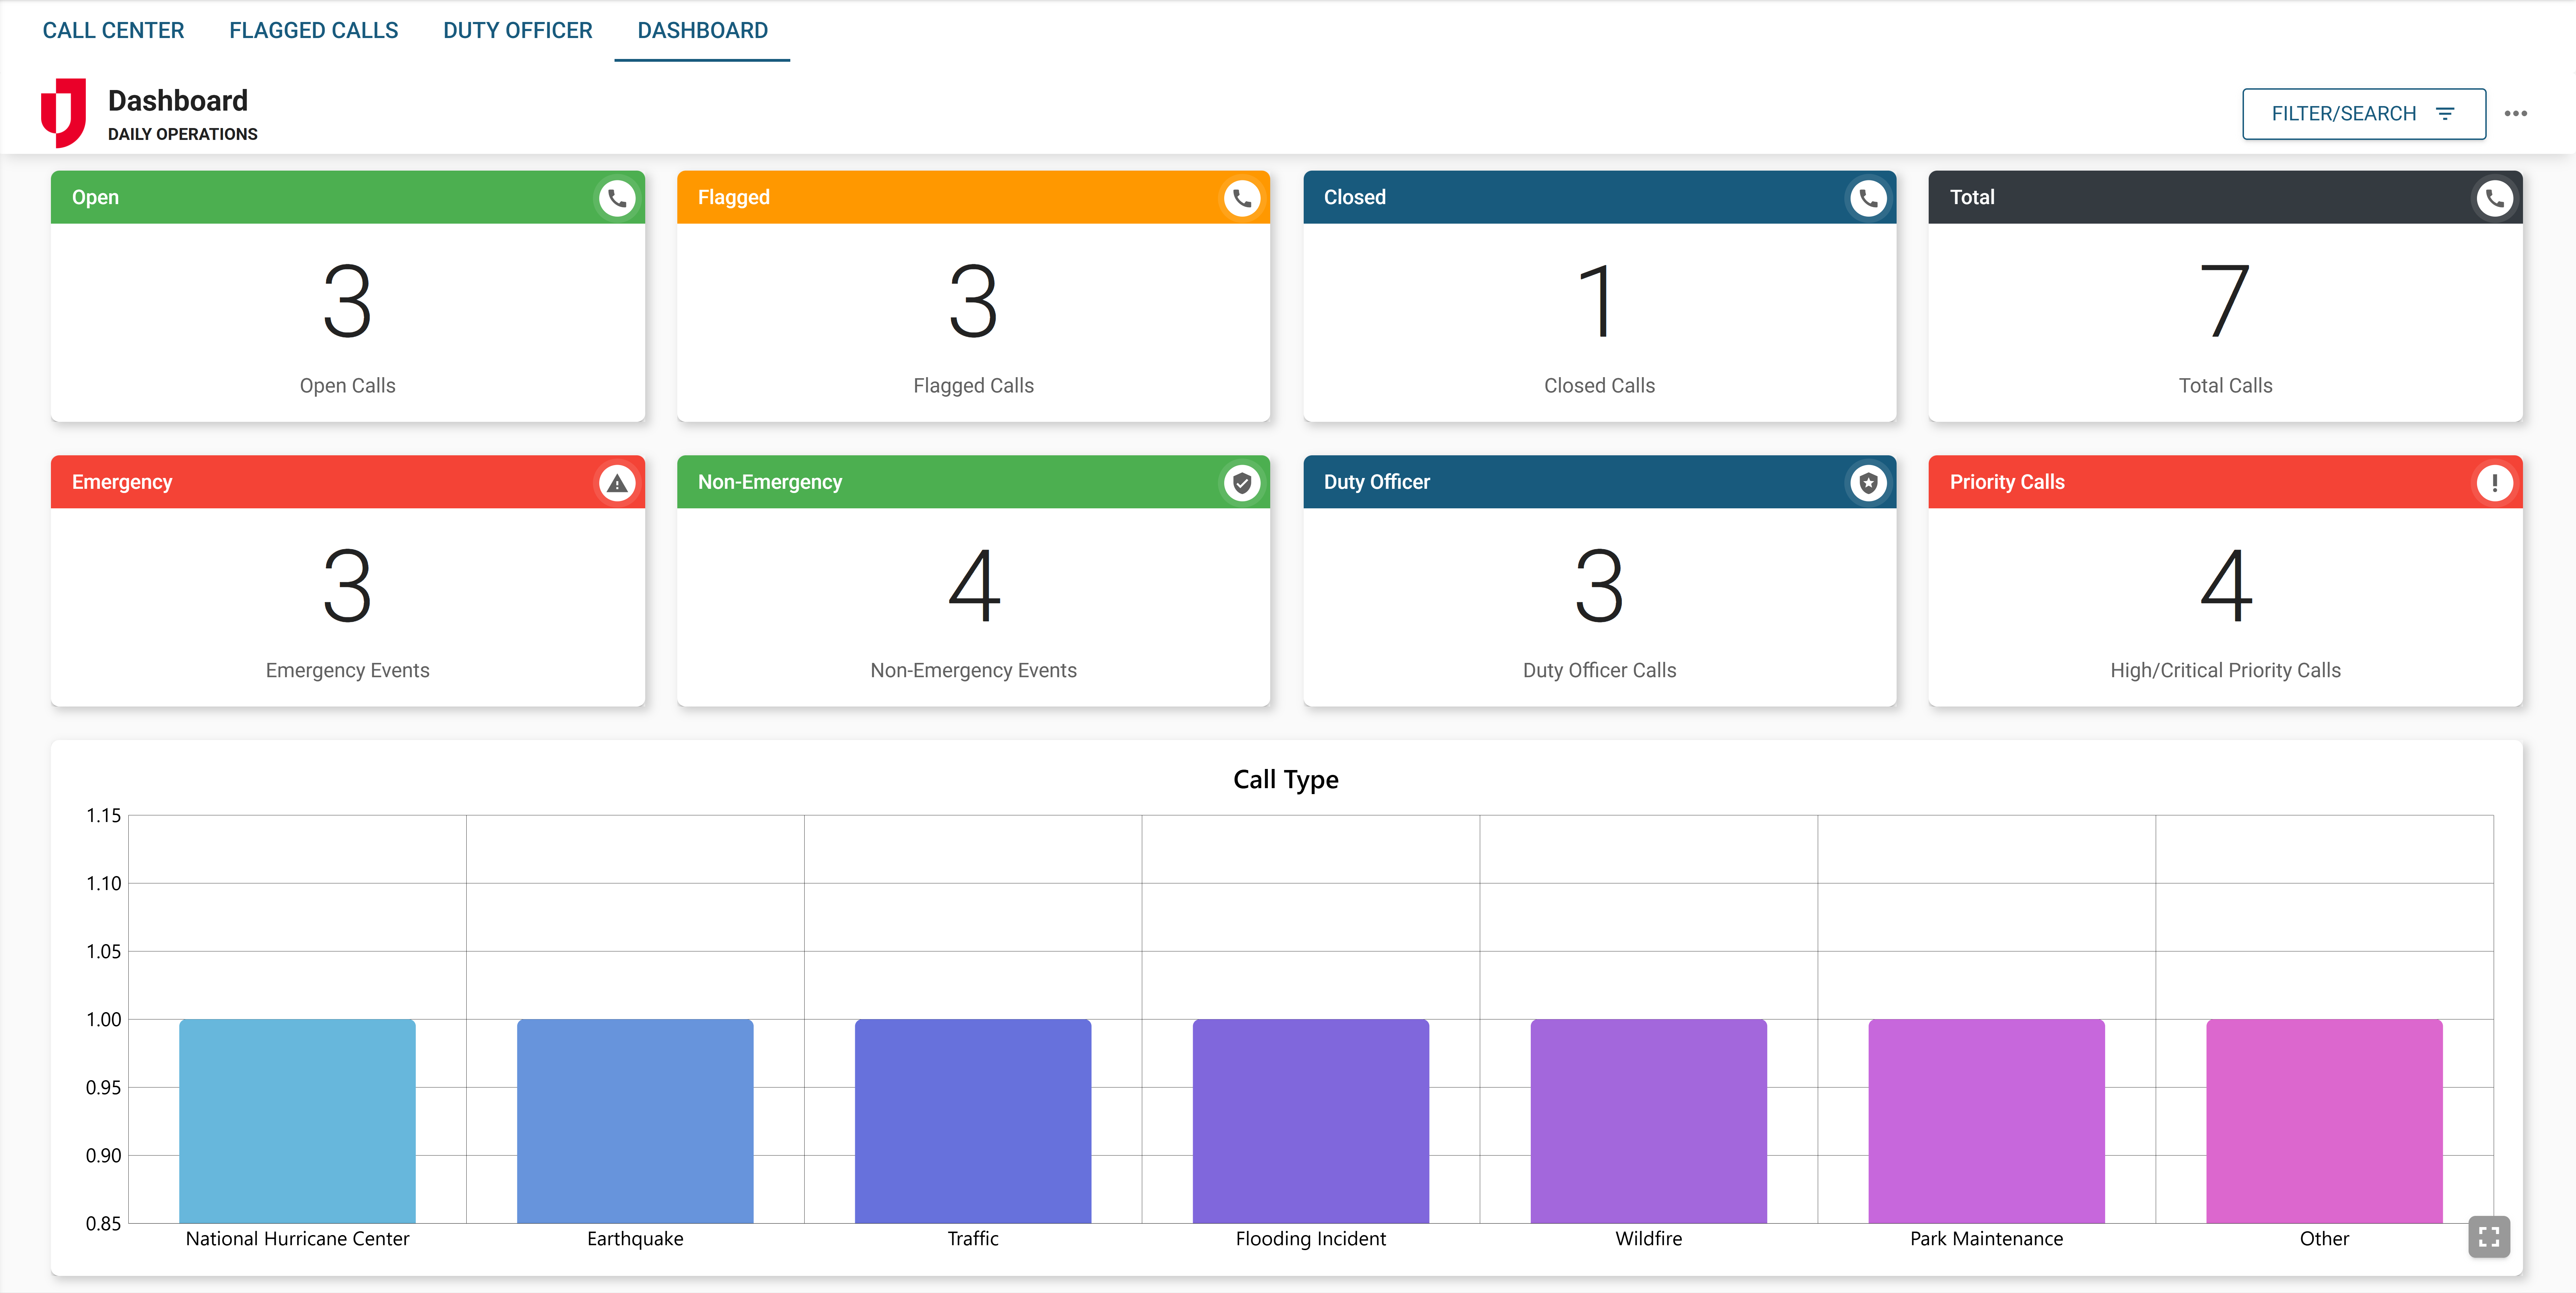This screenshot has width=2576, height=1293.
Task: Expand the Call Type chart to fullscreen
Action: coord(2489,1237)
